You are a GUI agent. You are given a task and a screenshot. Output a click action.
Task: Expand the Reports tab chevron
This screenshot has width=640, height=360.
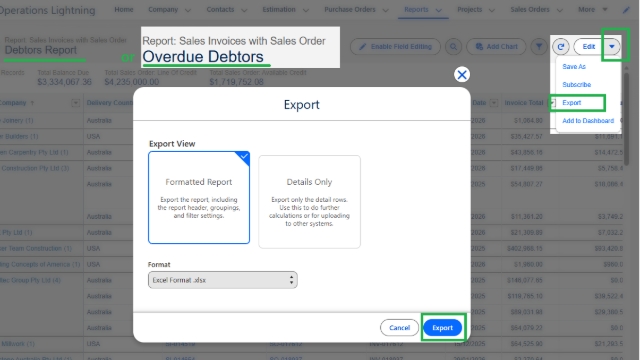pyautogui.click(x=438, y=10)
